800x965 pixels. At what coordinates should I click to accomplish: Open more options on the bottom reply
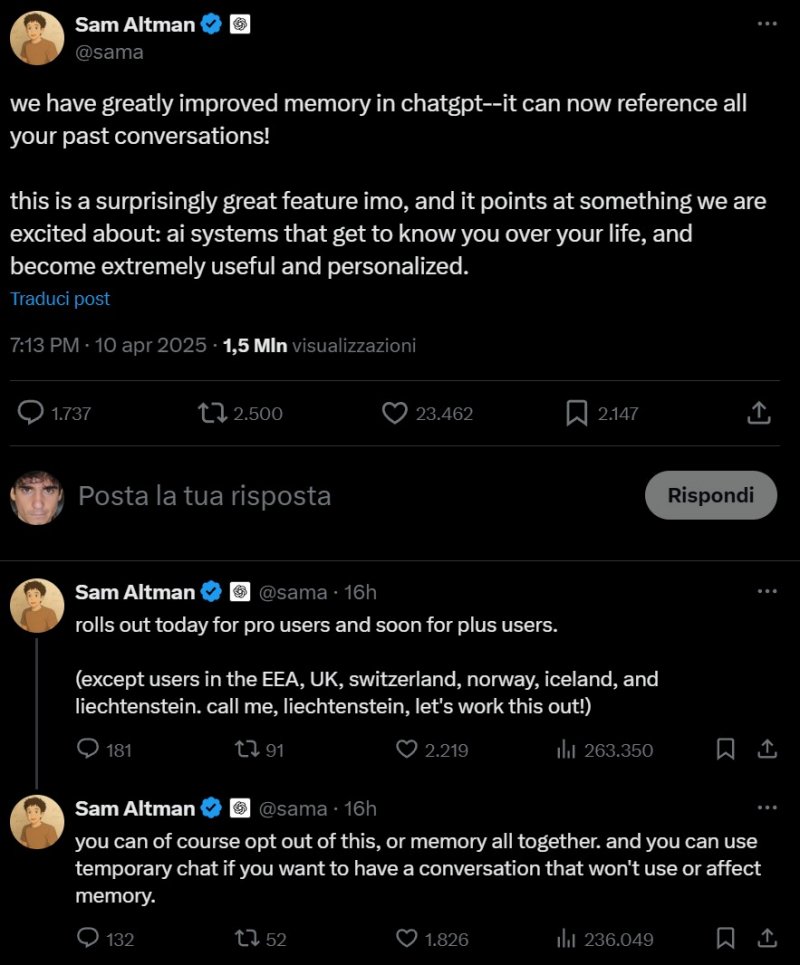[x=769, y=808]
